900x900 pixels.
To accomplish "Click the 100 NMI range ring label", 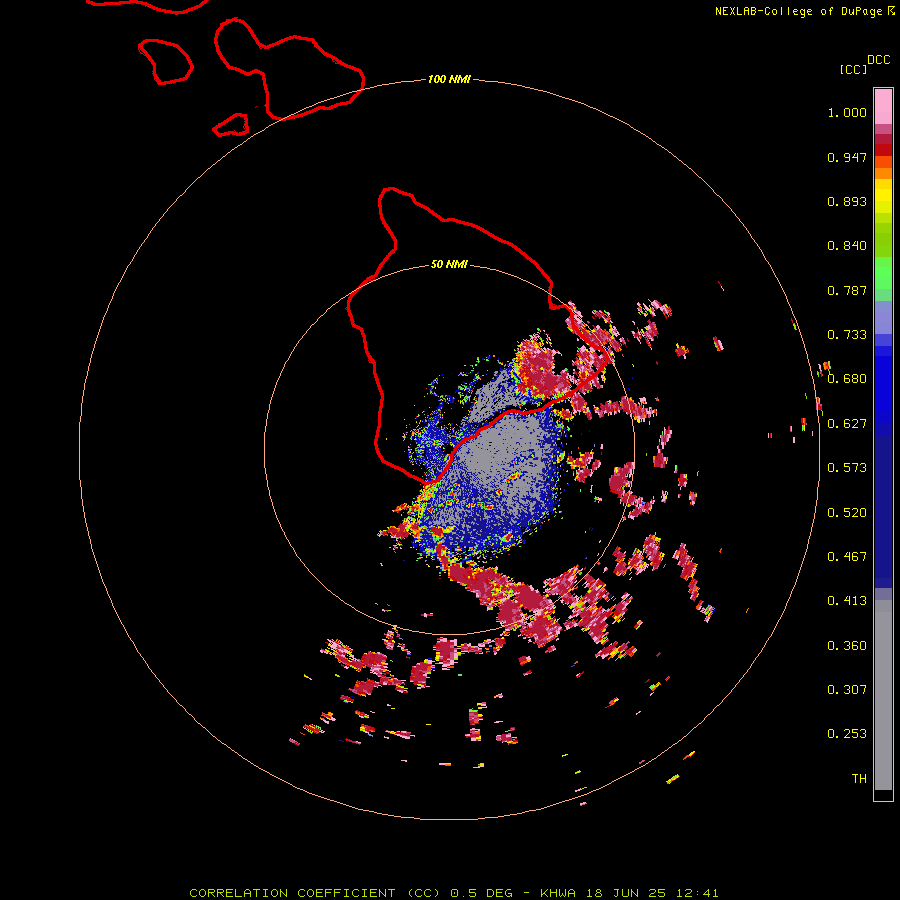I will (x=449, y=79).
